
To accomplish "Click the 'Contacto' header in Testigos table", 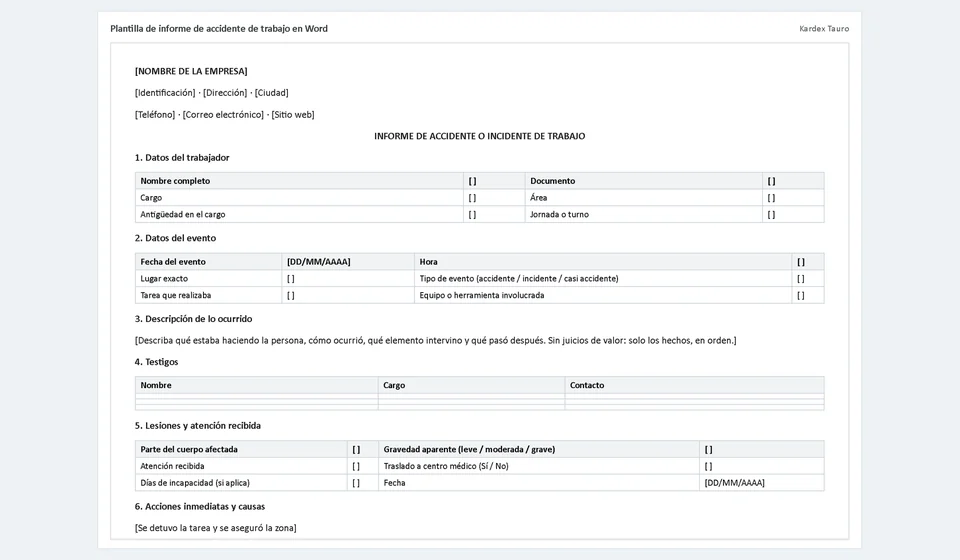I will pos(694,385).
